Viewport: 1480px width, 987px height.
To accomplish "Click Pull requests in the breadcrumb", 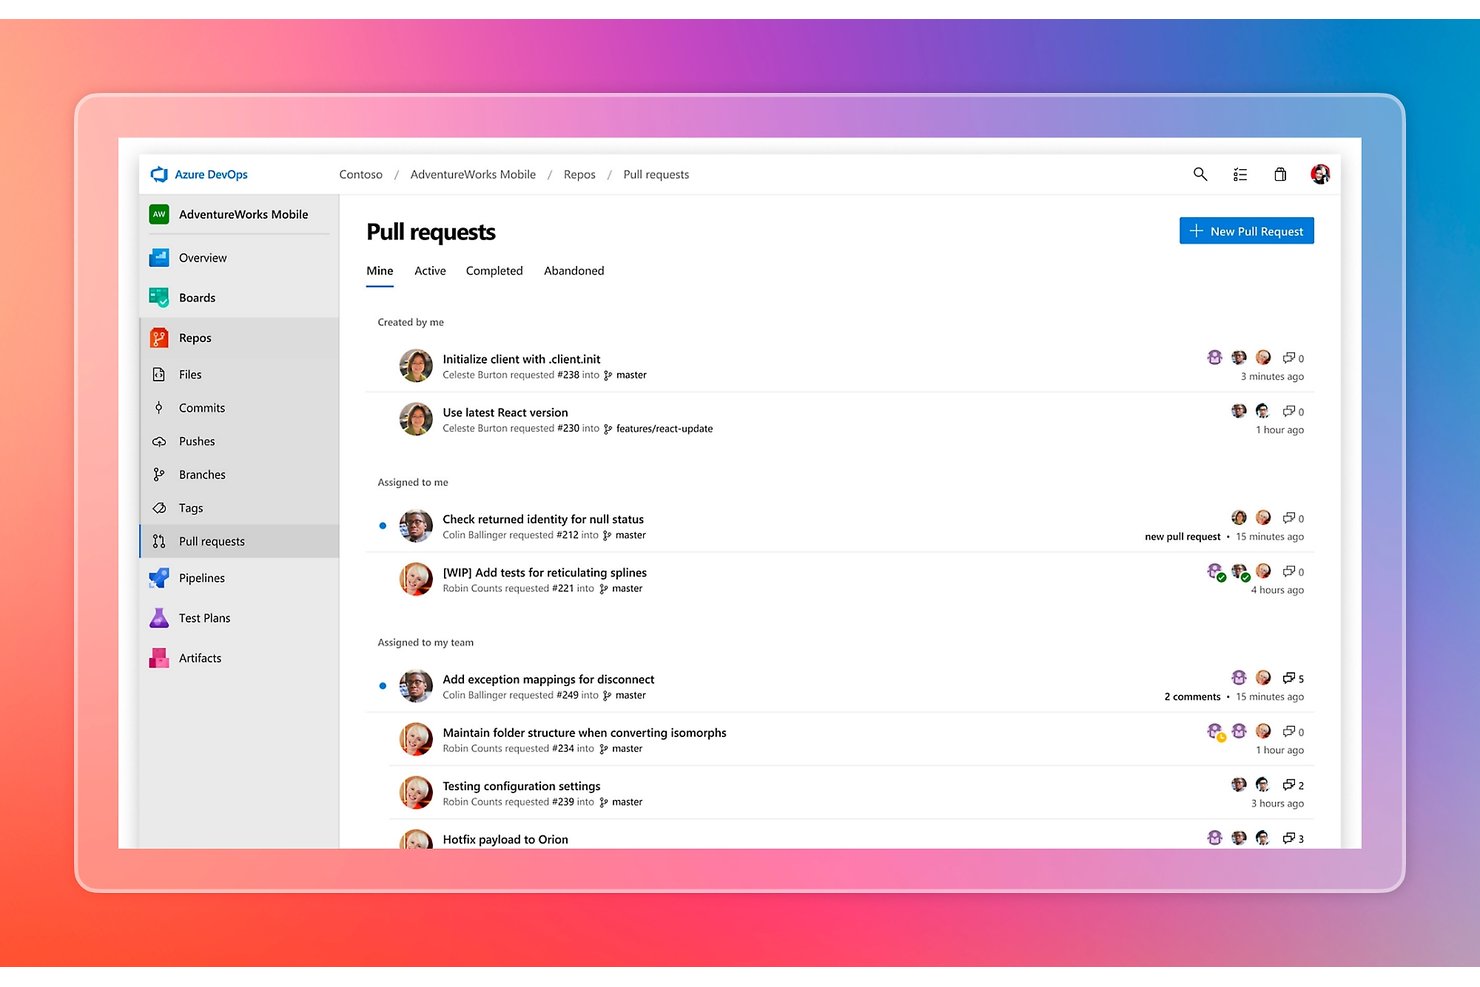I will coord(656,174).
